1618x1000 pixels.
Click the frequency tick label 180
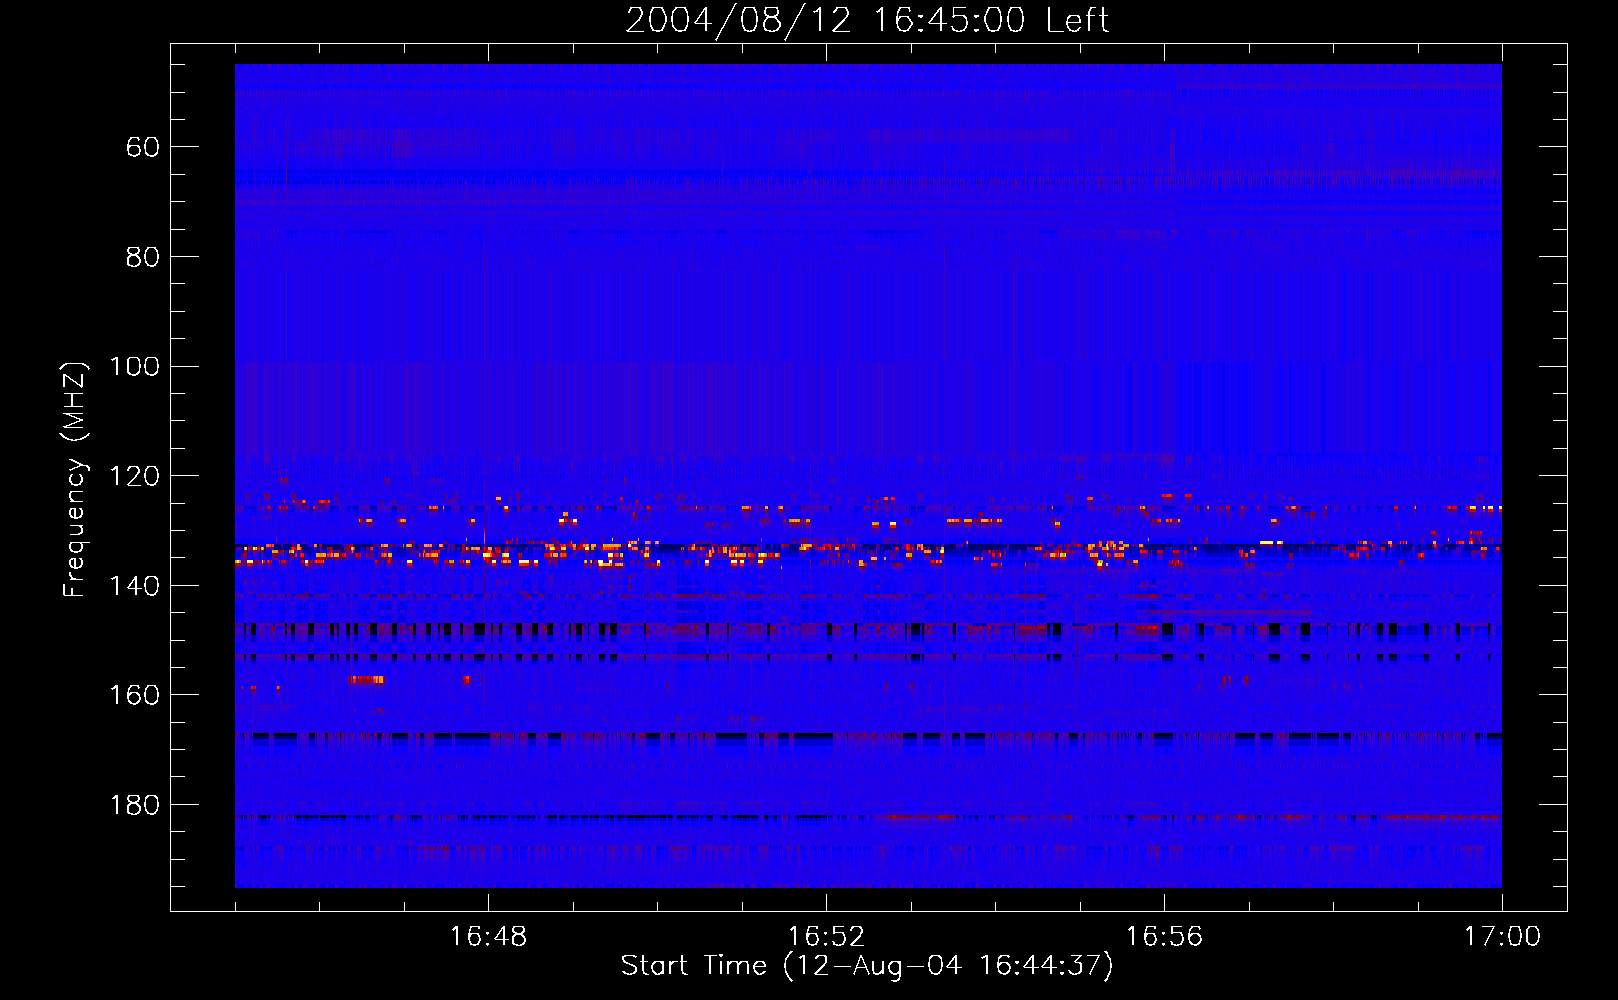tap(134, 805)
